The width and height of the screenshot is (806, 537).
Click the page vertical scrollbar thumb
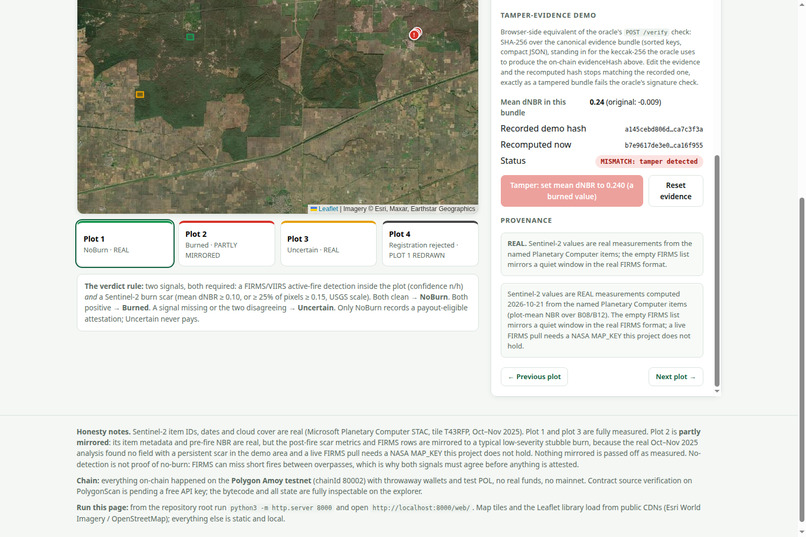click(802, 360)
